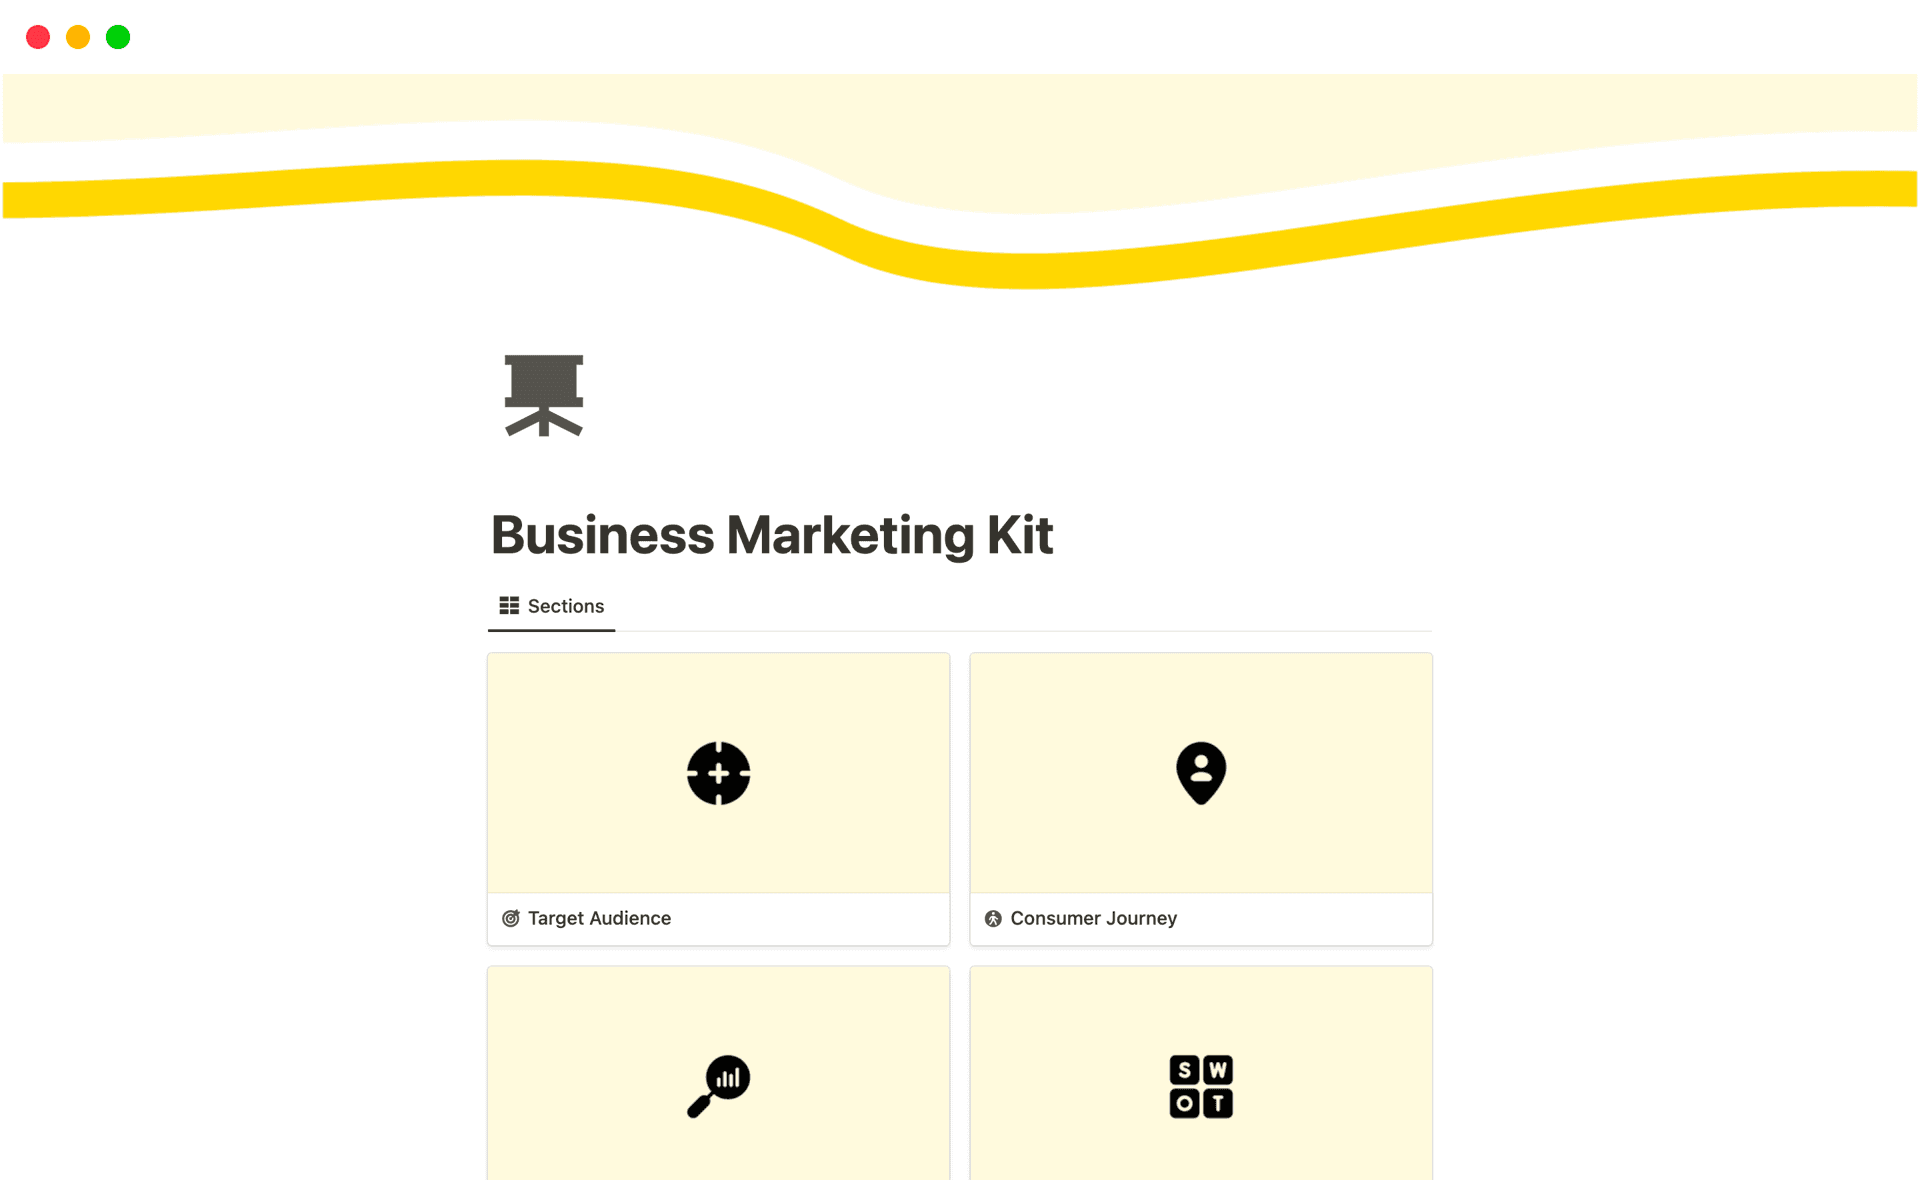Switch to the Sections tab
This screenshot has height=1200, width=1920.
552,606
